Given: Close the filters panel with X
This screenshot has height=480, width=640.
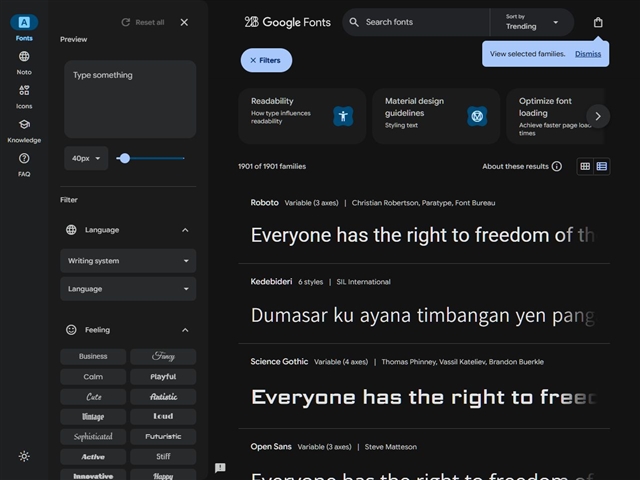Looking at the screenshot, I should tap(184, 22).
